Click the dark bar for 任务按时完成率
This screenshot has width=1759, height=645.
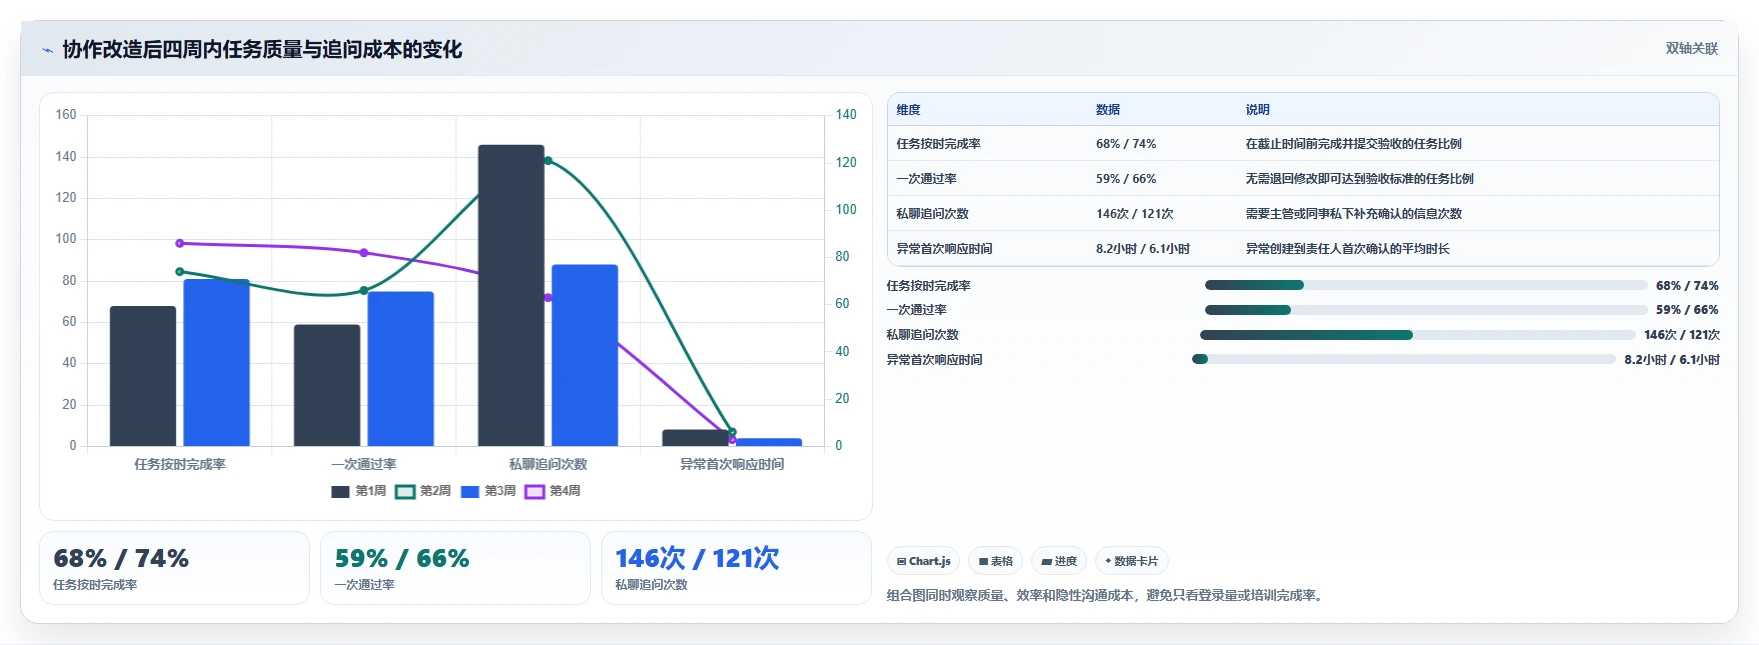[143, 376]
